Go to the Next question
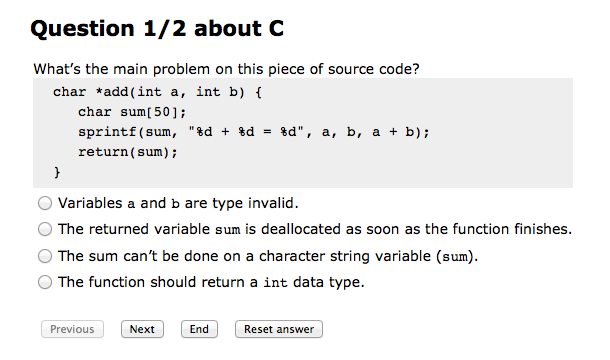Viewport: 610px width, 360px height. pyautogui.click(x=142, y=329)
